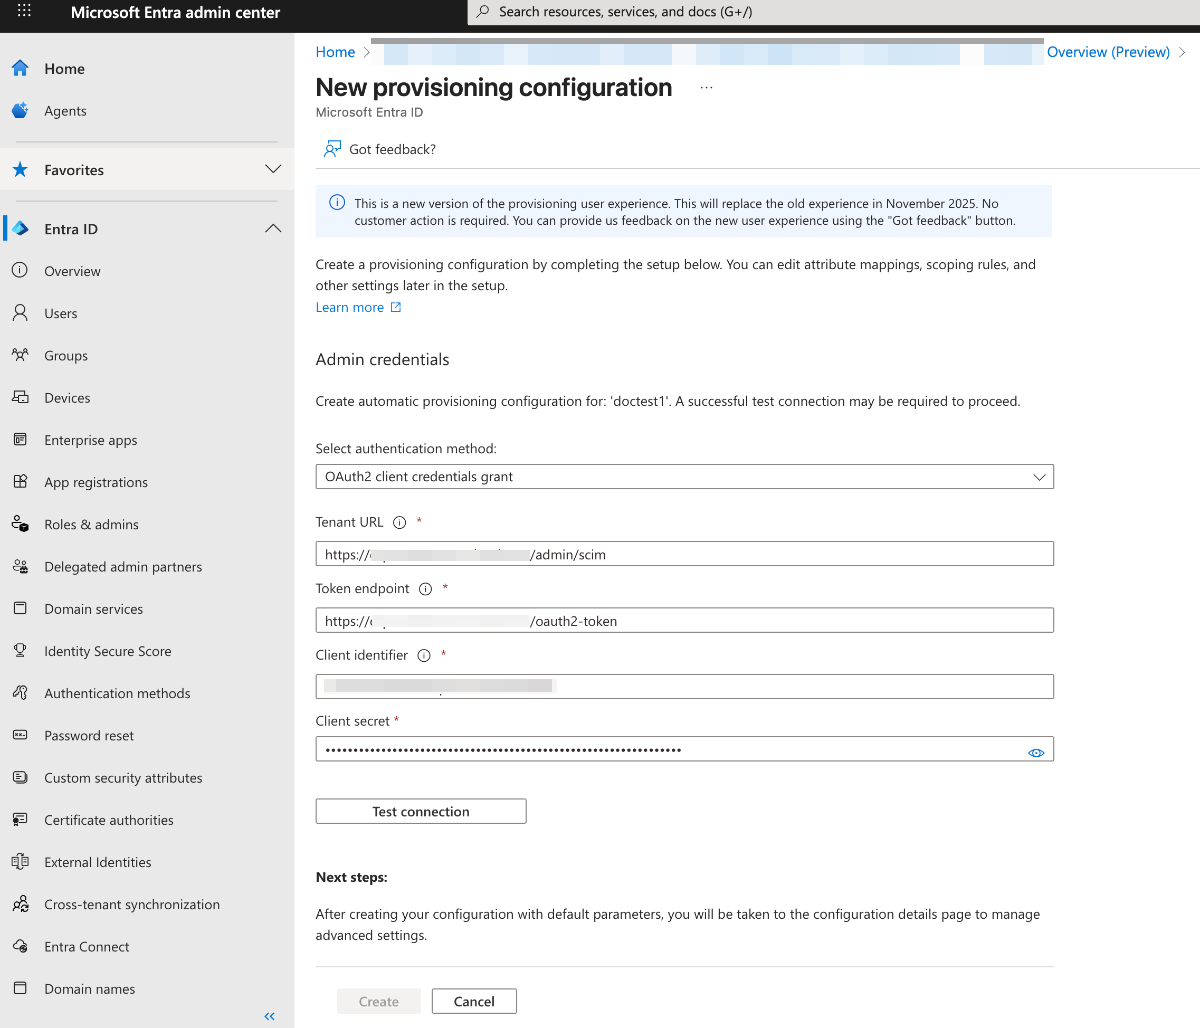Click the Tenant URL info icon
Screen dimensions: 1200x1028
pyautogui.click(x=400, y=522)
